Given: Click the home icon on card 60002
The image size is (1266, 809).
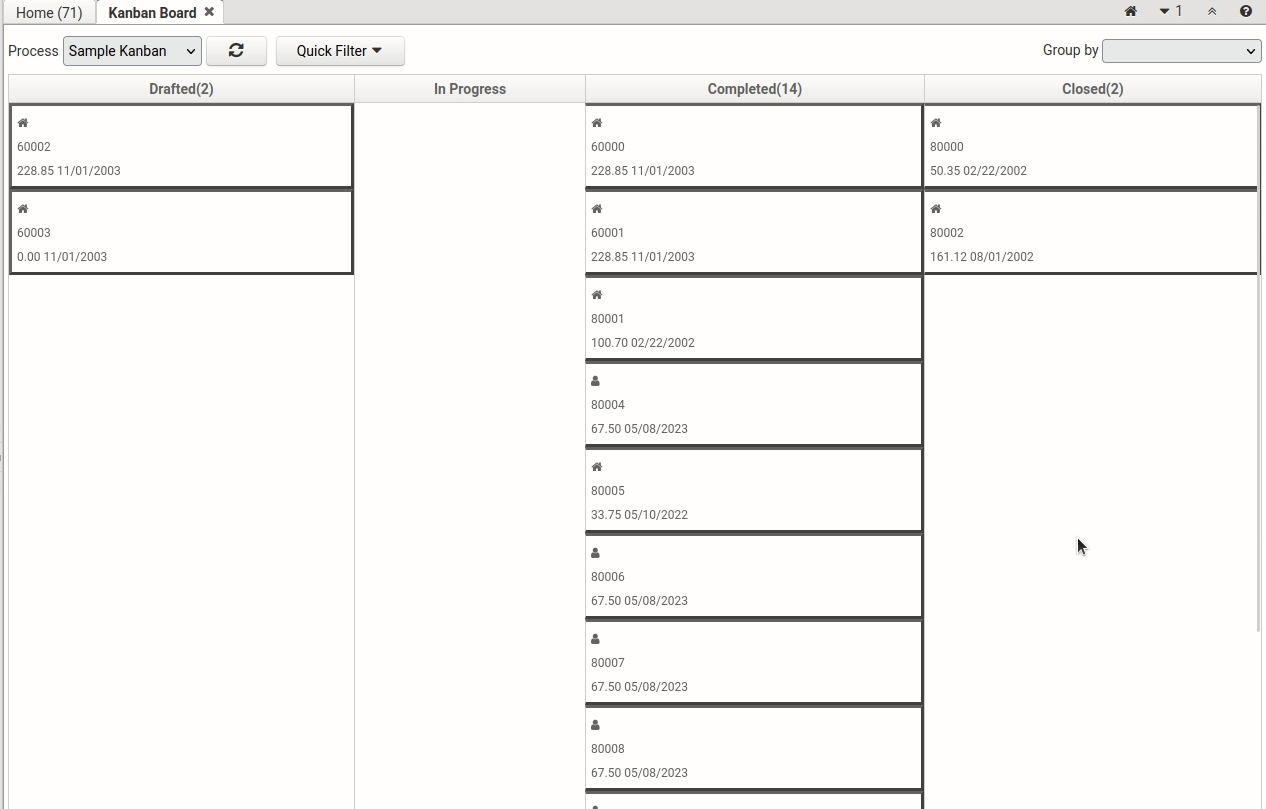Looking at the screenshot, I should click(x=23, y=123).
